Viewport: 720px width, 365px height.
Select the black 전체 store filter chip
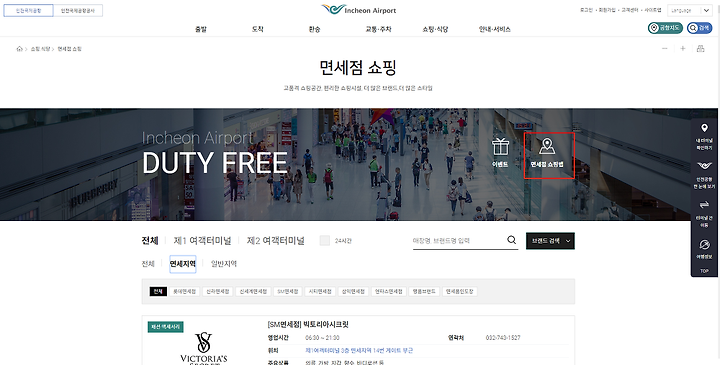pos(158,292)
